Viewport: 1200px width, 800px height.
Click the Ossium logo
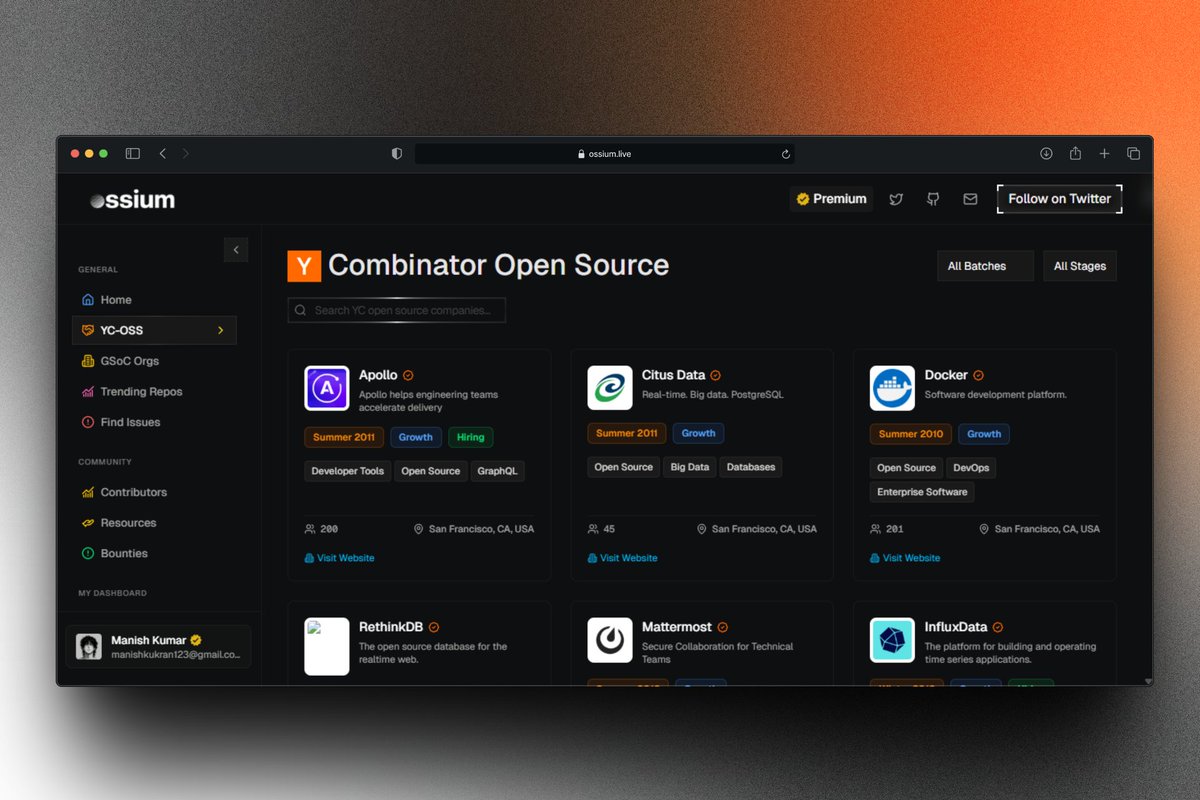132,200
